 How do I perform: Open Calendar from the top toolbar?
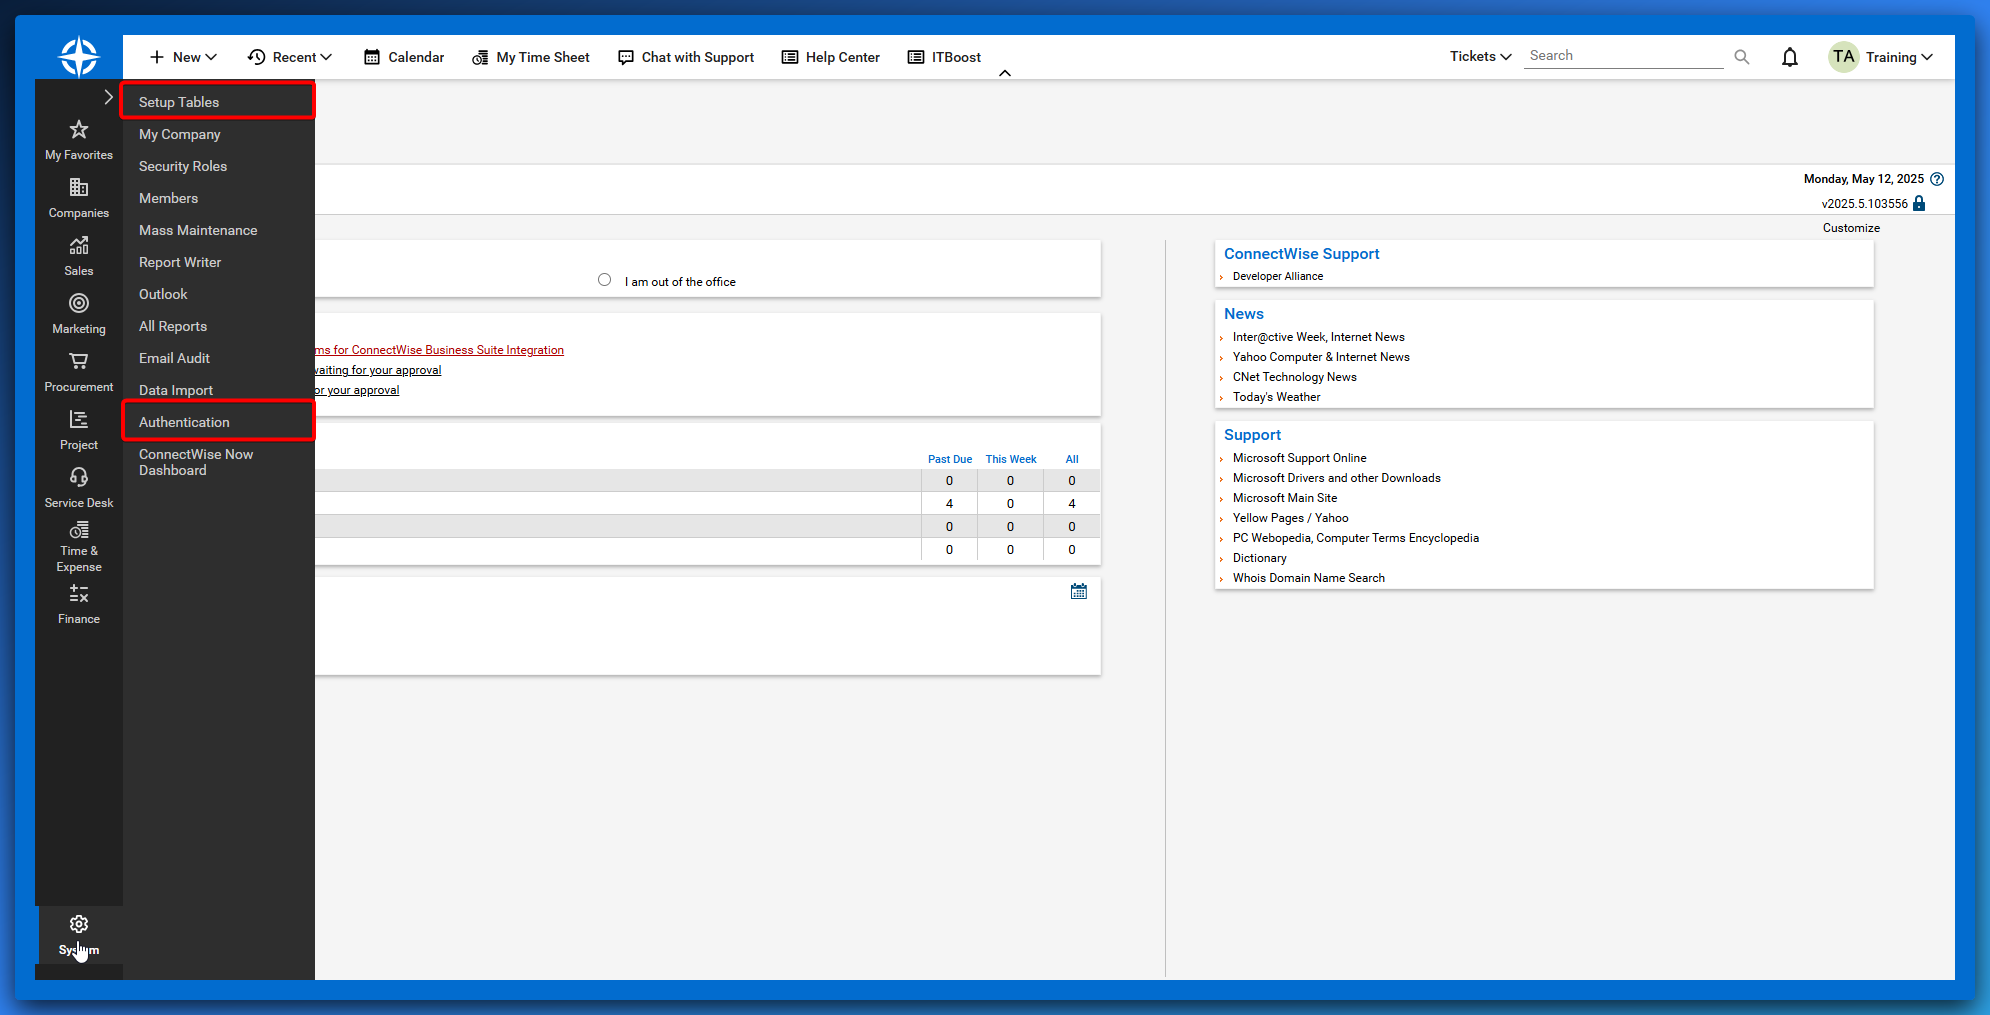[404, 57]
